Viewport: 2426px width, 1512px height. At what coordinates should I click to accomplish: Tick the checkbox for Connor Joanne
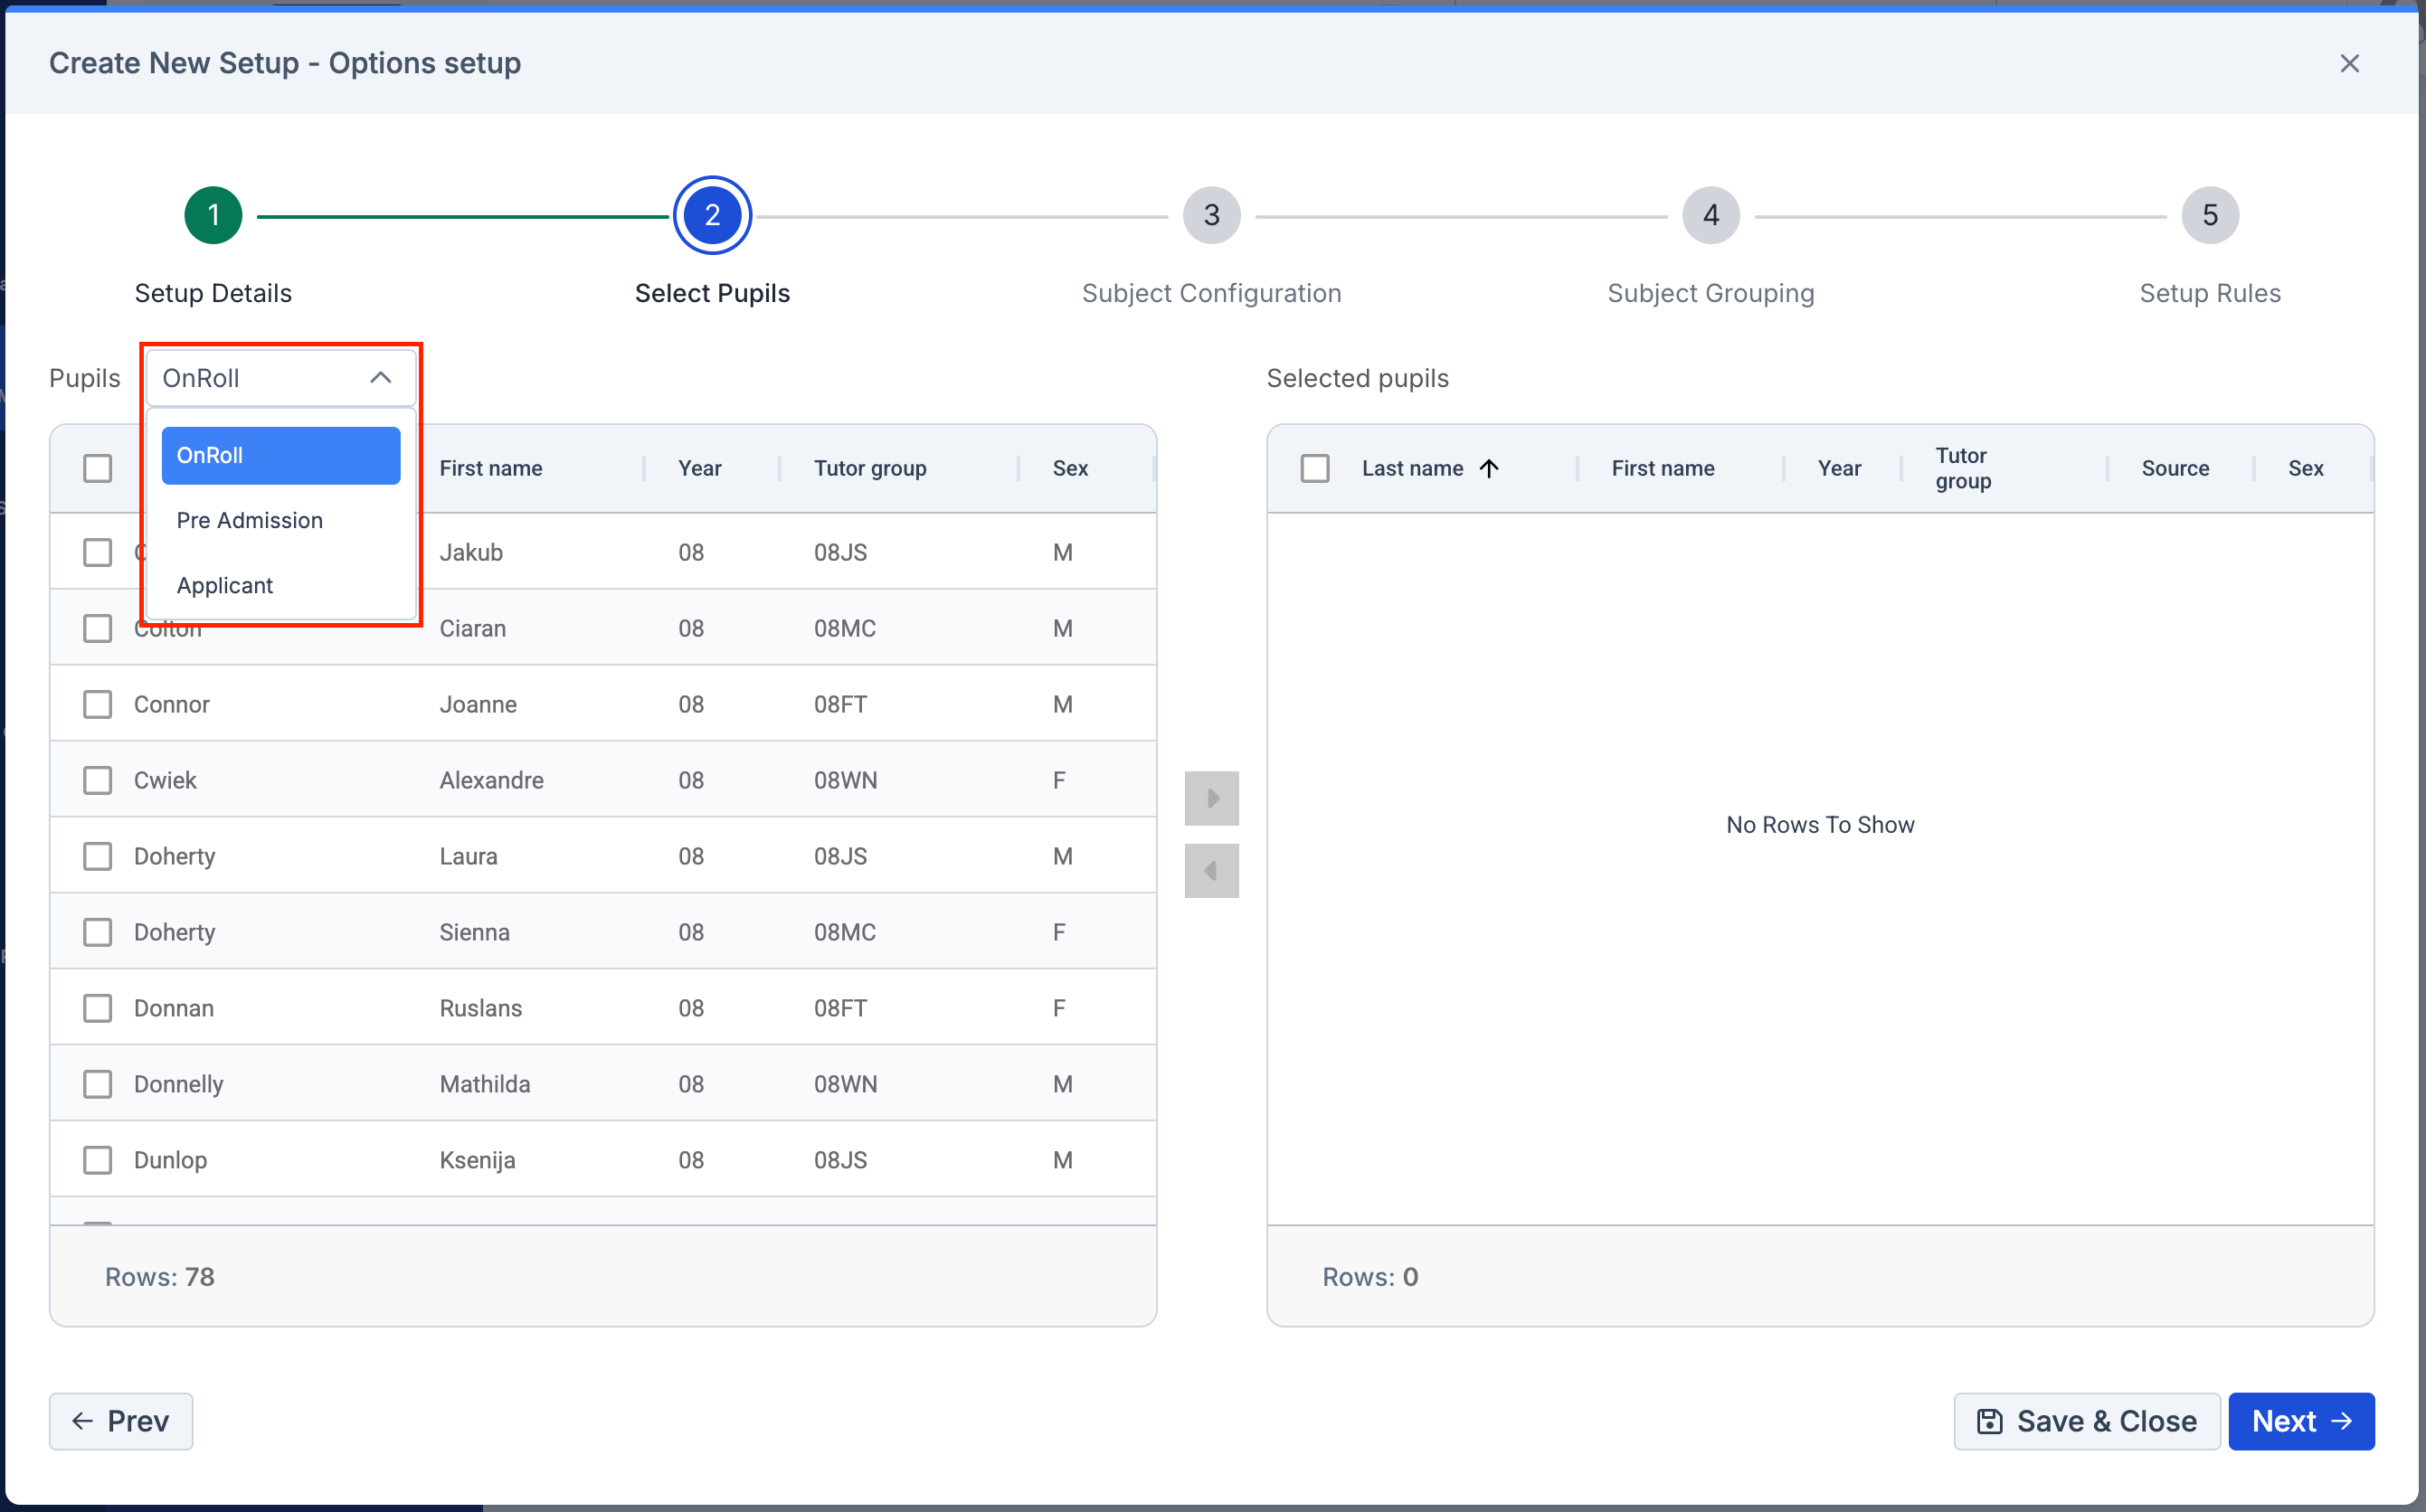pyautogui.click(x=97, y=704)
